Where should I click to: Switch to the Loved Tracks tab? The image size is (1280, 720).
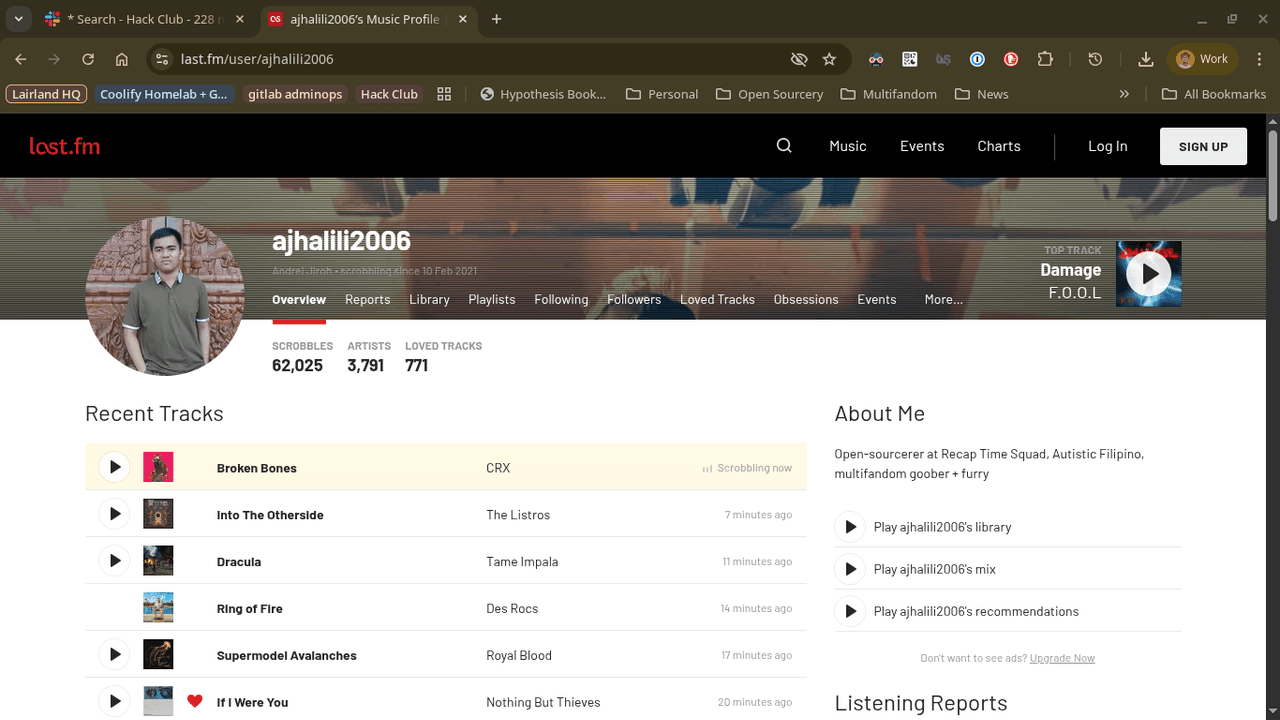click(x=717, y=299)
